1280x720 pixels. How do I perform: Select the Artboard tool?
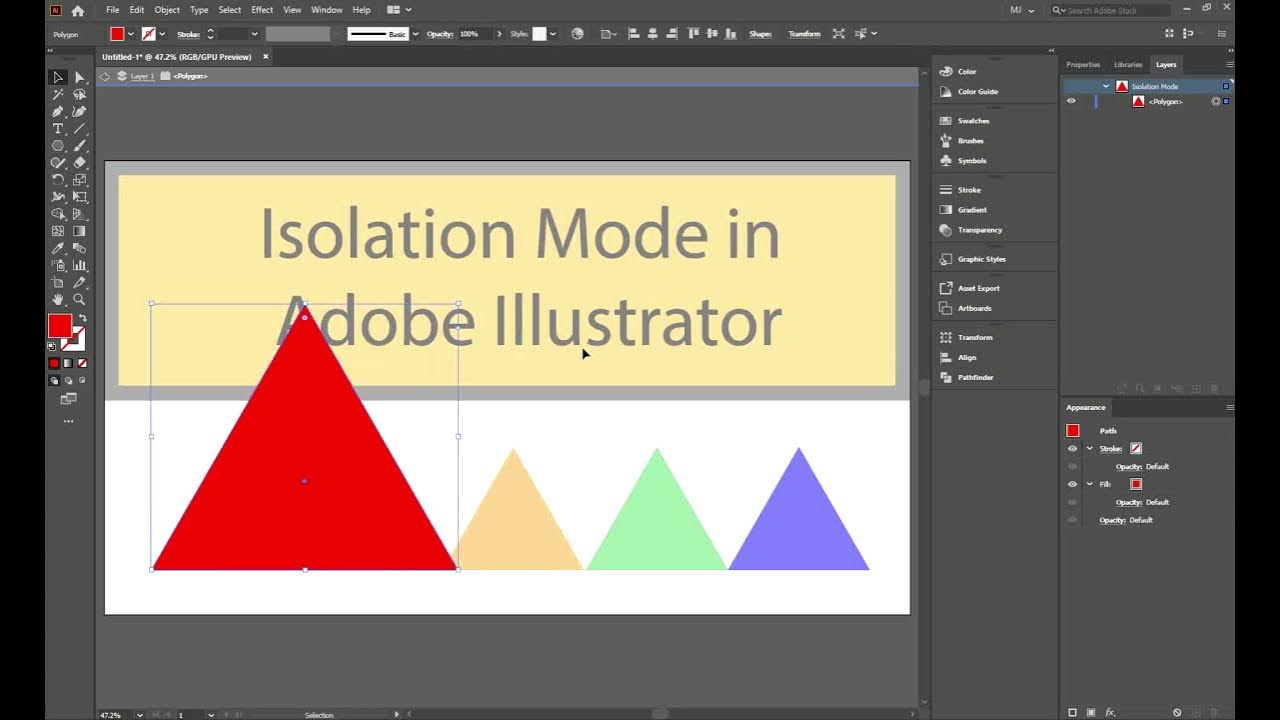point(58,282)
